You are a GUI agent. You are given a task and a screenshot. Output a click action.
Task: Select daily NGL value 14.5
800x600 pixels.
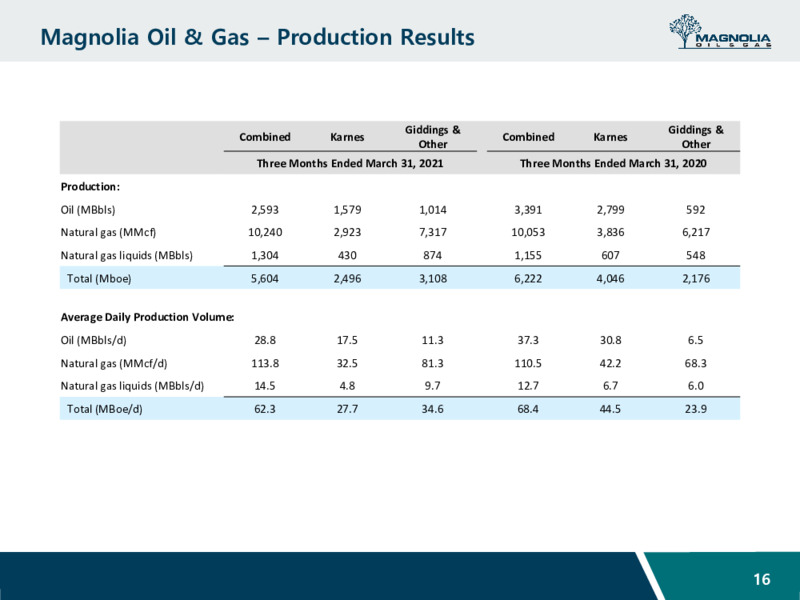click(265, 386)
